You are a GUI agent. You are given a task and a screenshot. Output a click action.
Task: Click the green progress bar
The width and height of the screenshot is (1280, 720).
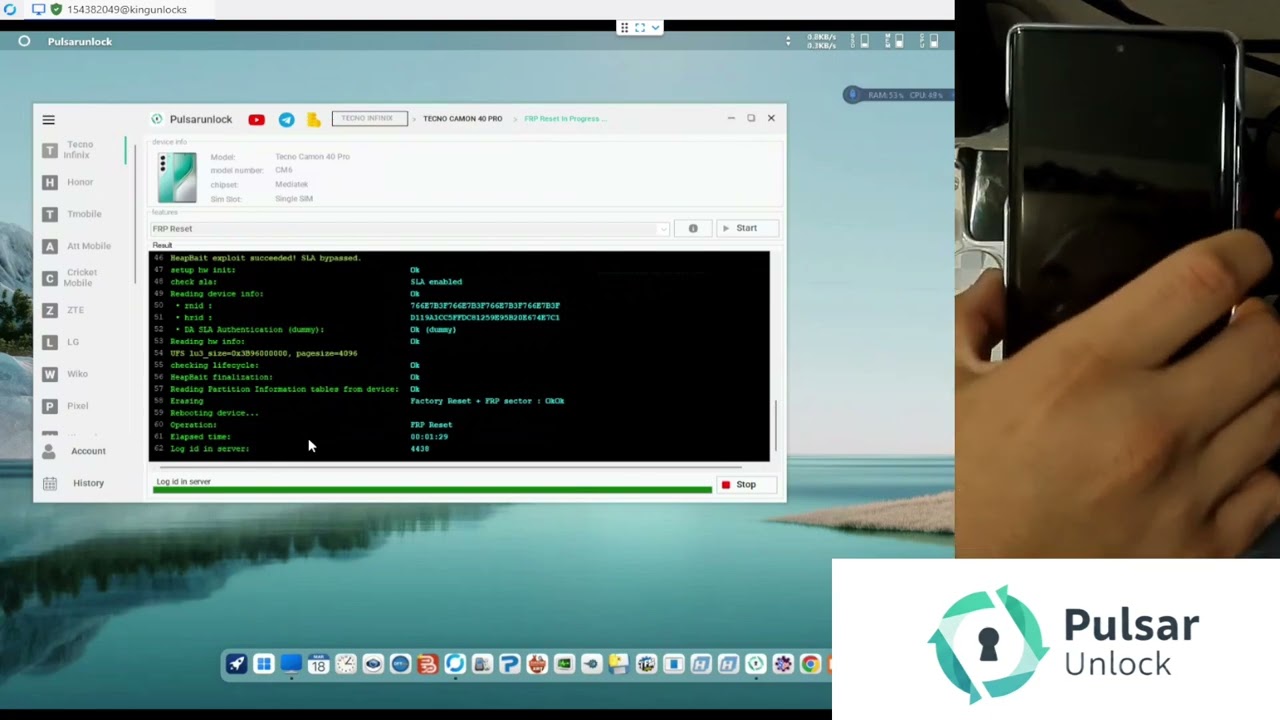click(432, 490)
